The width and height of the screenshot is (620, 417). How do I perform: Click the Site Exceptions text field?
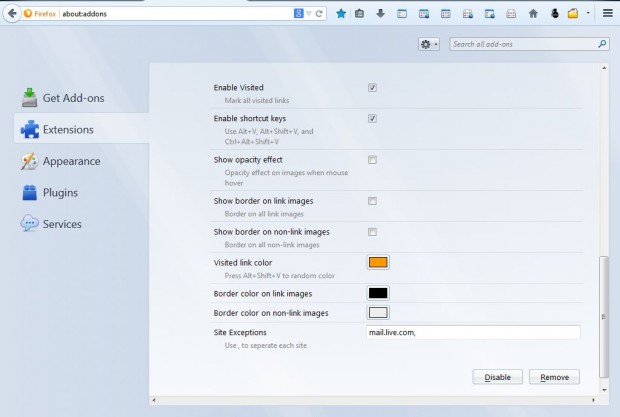click(473, 332)
